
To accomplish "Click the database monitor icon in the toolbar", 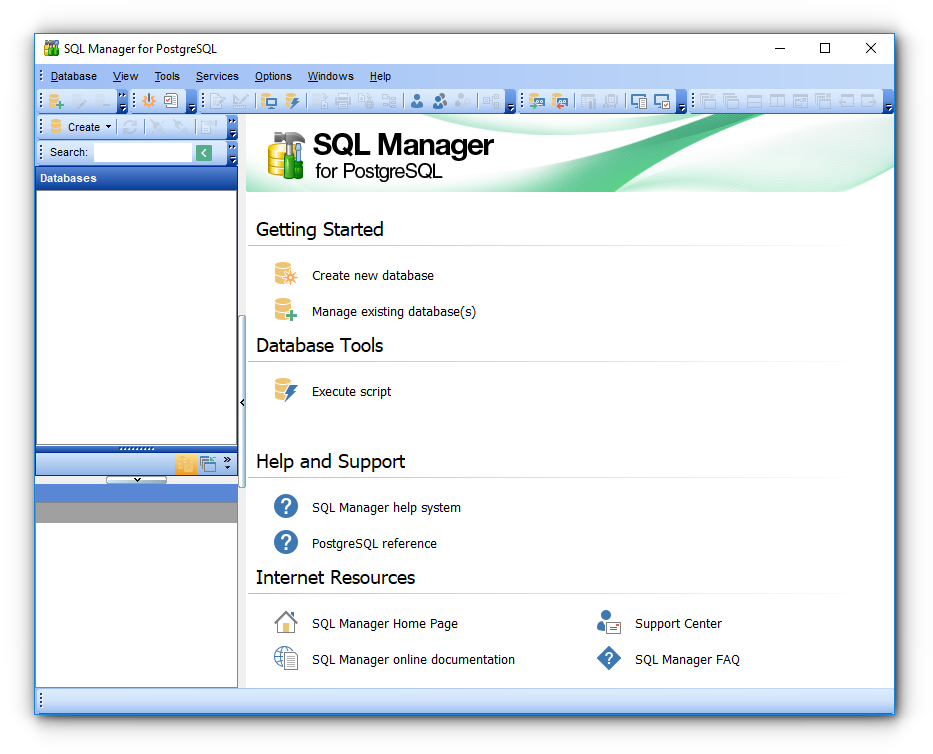I will pyautogui.click(x=269, y=102).
